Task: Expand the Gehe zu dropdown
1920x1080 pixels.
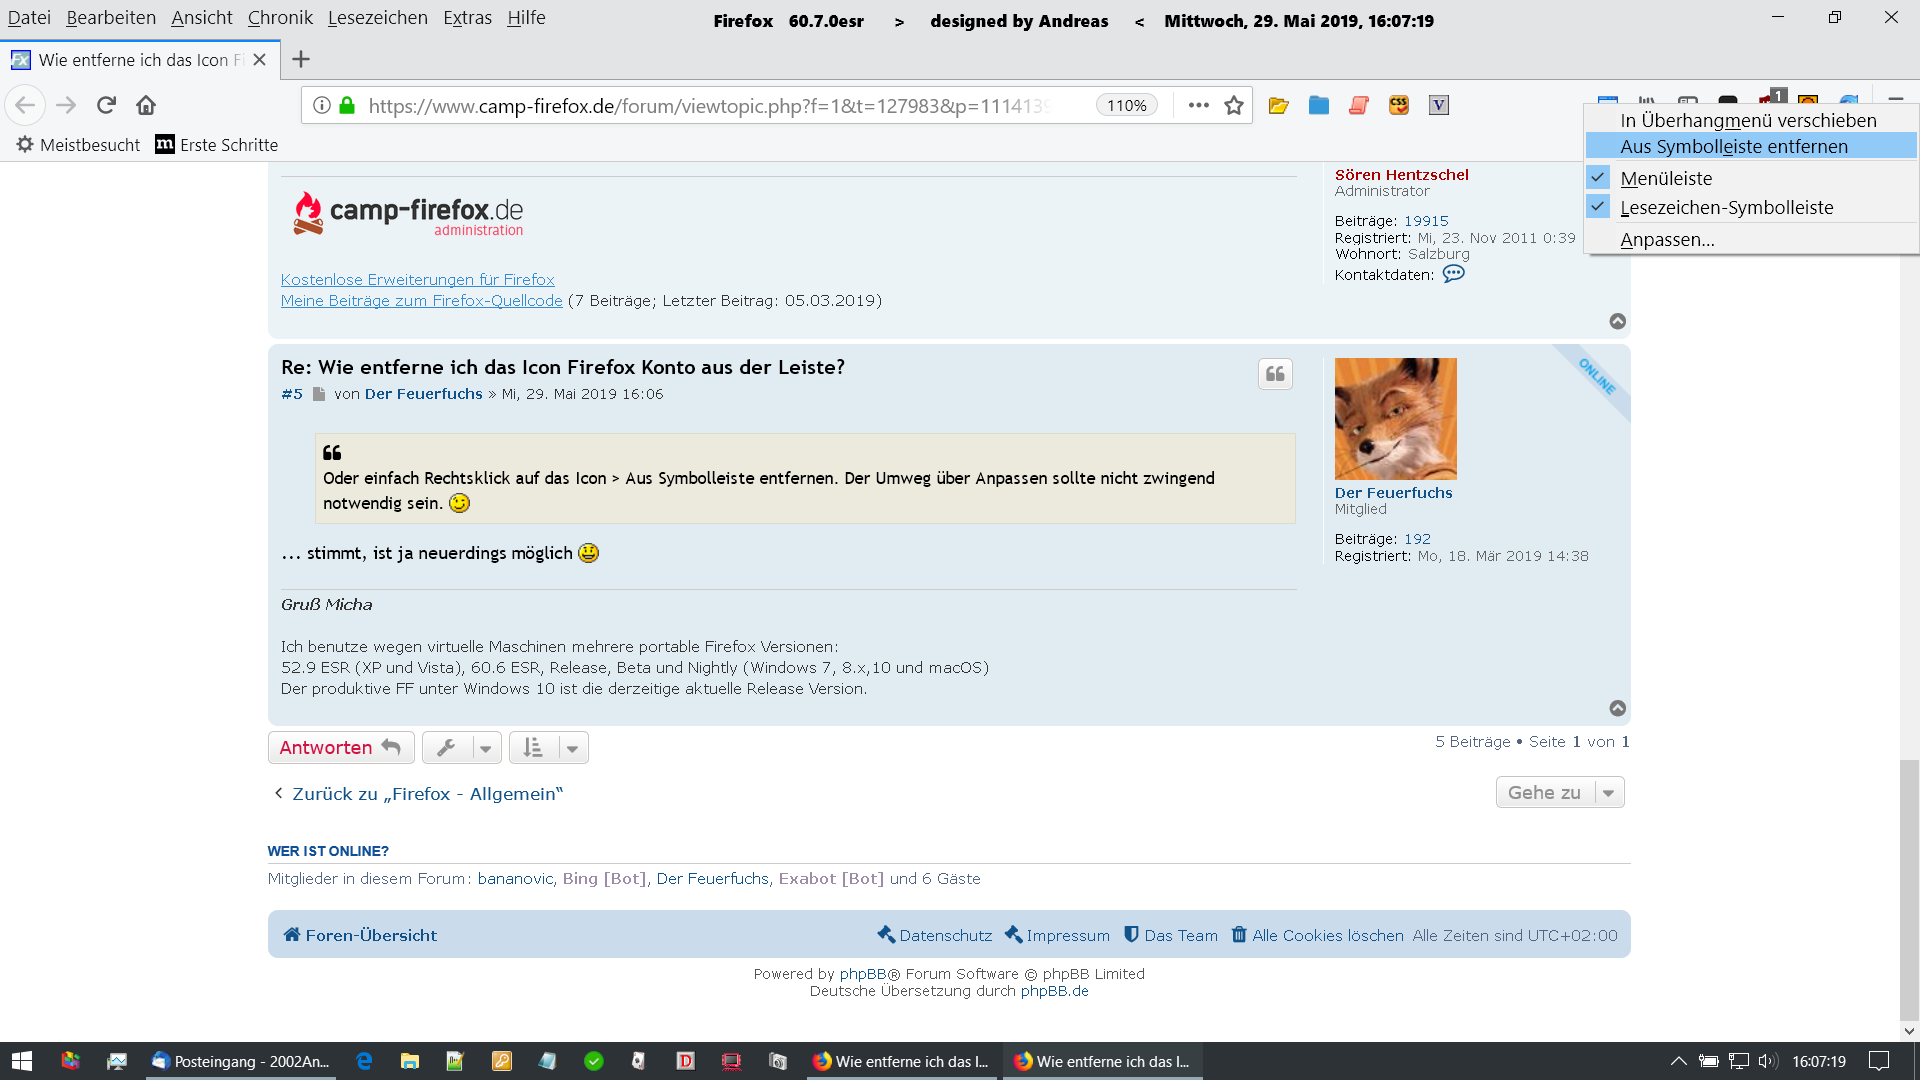Action: click(1560, 792)
